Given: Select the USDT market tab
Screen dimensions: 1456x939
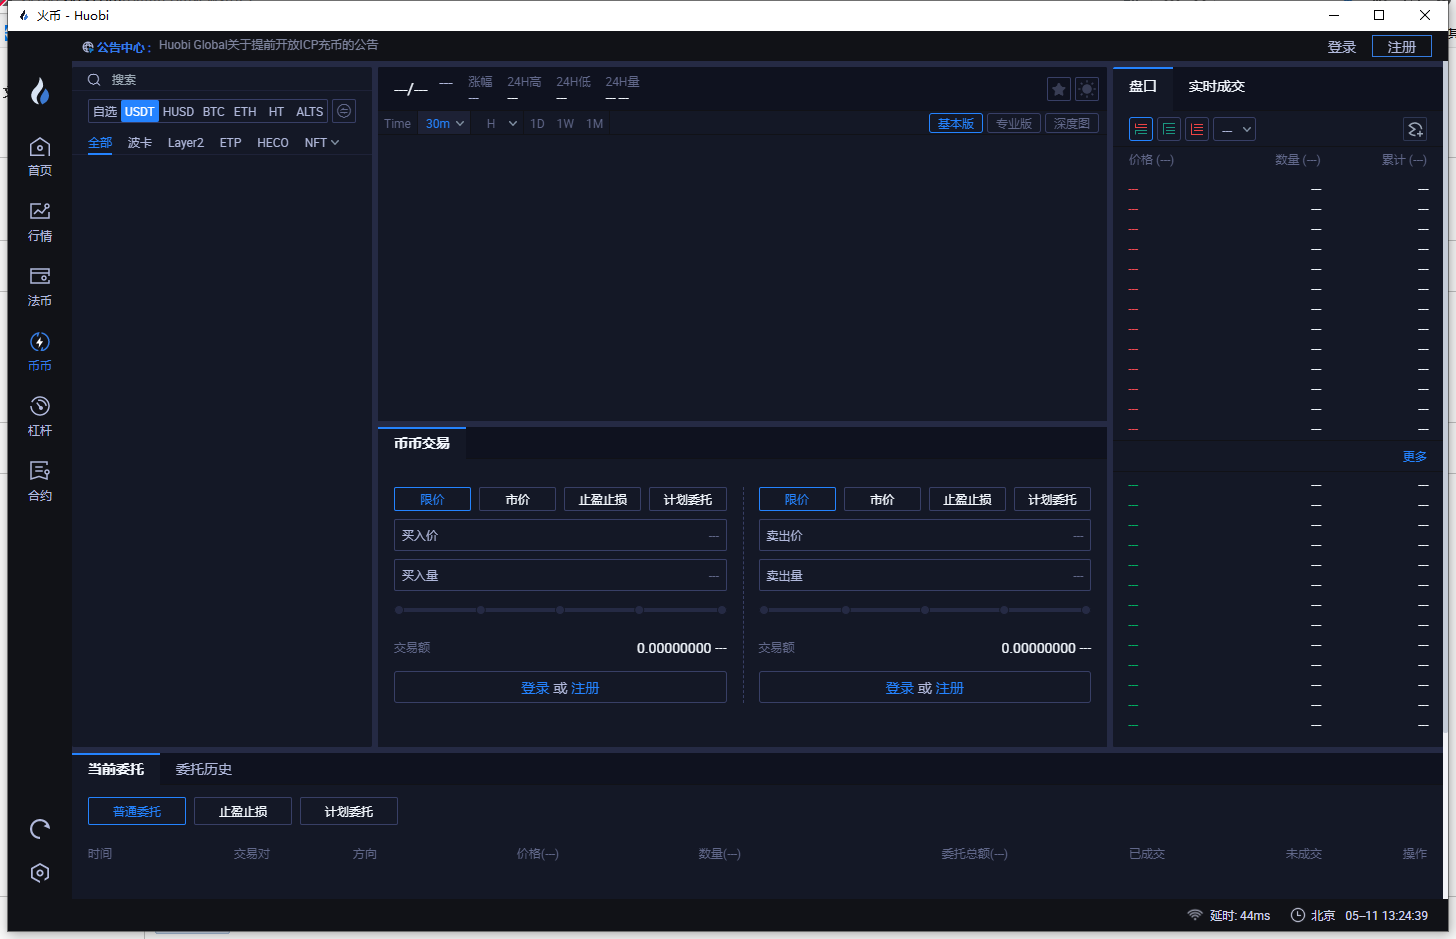Looking at the screenshot, I should [140, 111].
